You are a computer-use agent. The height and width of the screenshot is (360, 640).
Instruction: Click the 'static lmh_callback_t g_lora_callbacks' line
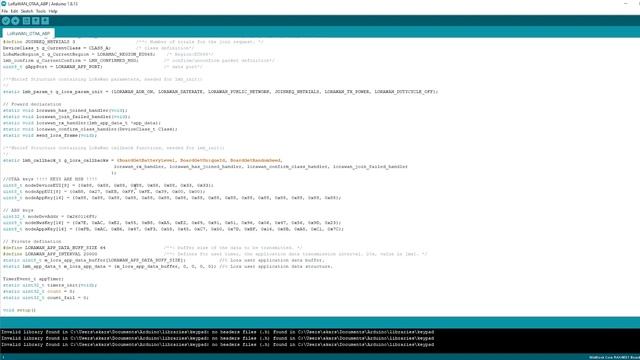[x=142, y=160]
